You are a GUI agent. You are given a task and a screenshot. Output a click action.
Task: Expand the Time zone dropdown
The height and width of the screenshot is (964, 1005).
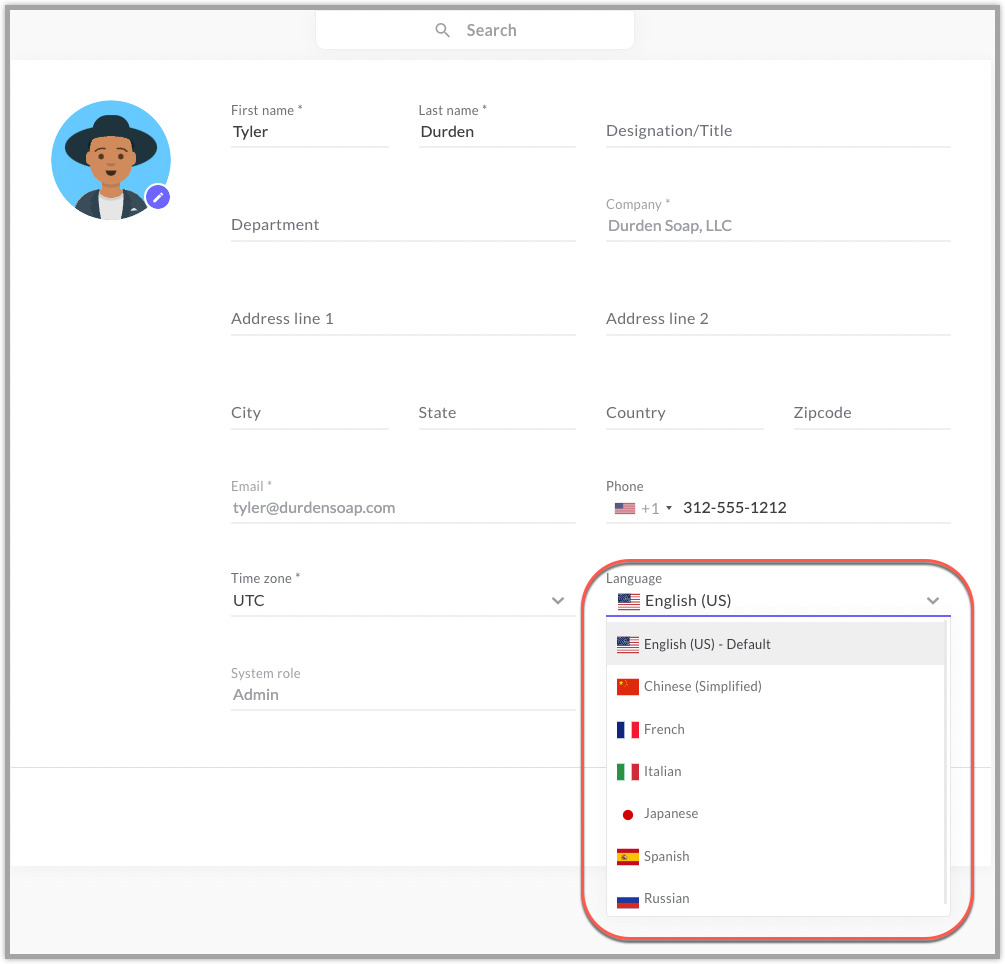558,601
